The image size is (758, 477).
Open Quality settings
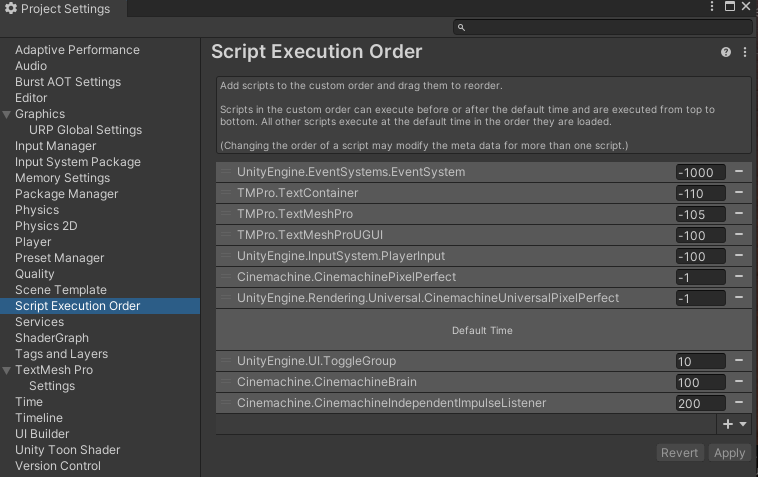click(35, 274)
